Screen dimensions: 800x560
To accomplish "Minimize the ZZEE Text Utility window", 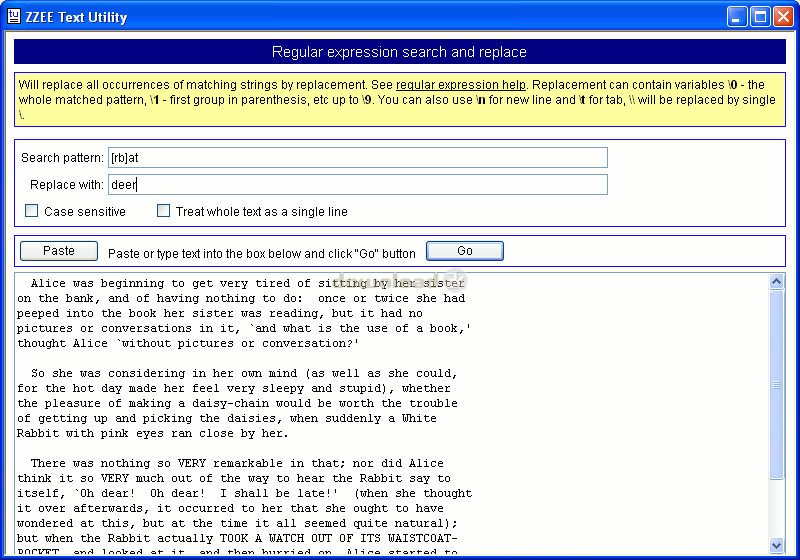I will click(737, 17).
